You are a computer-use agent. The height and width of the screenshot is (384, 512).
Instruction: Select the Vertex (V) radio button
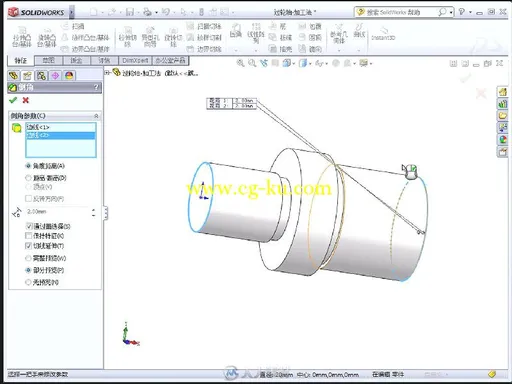click(x=28, y=187)
